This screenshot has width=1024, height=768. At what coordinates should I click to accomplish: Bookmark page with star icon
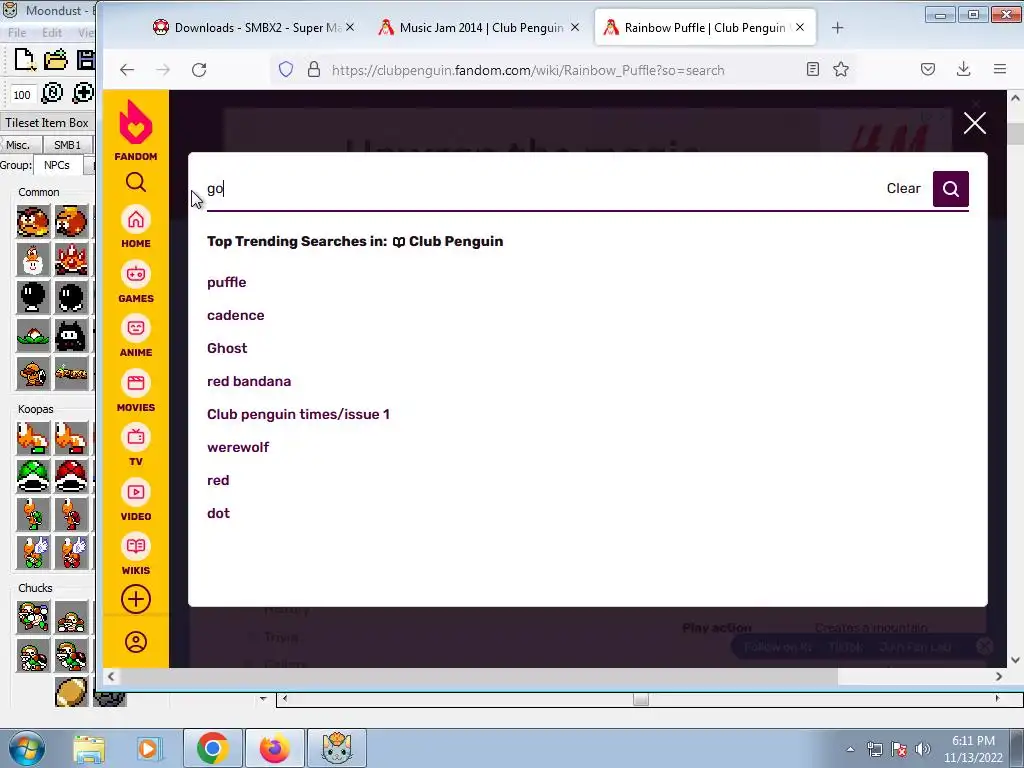(841, 69)
